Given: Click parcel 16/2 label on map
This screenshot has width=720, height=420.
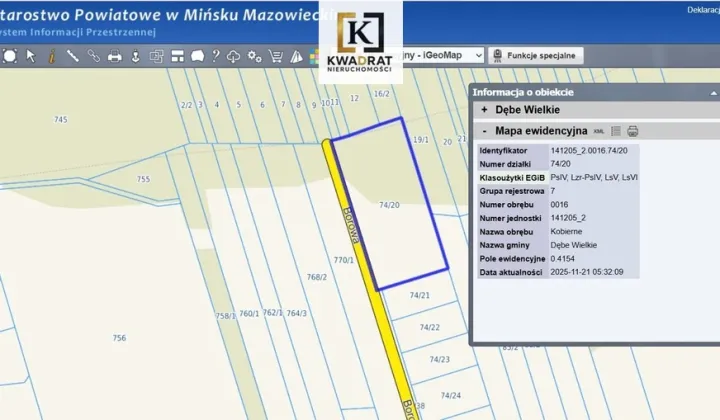Looking at the screenshot, I should tap(382, 94).
